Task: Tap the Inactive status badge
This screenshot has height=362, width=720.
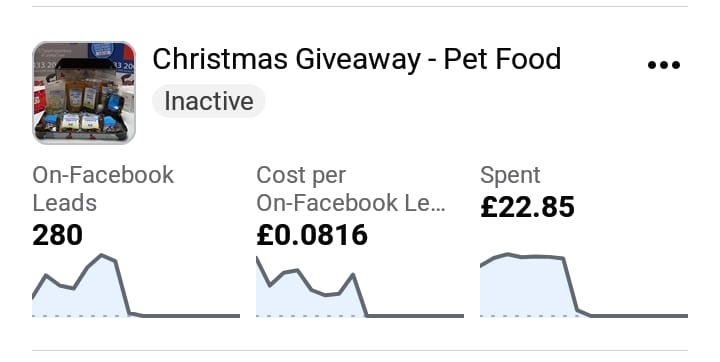Action: point(209,101)
